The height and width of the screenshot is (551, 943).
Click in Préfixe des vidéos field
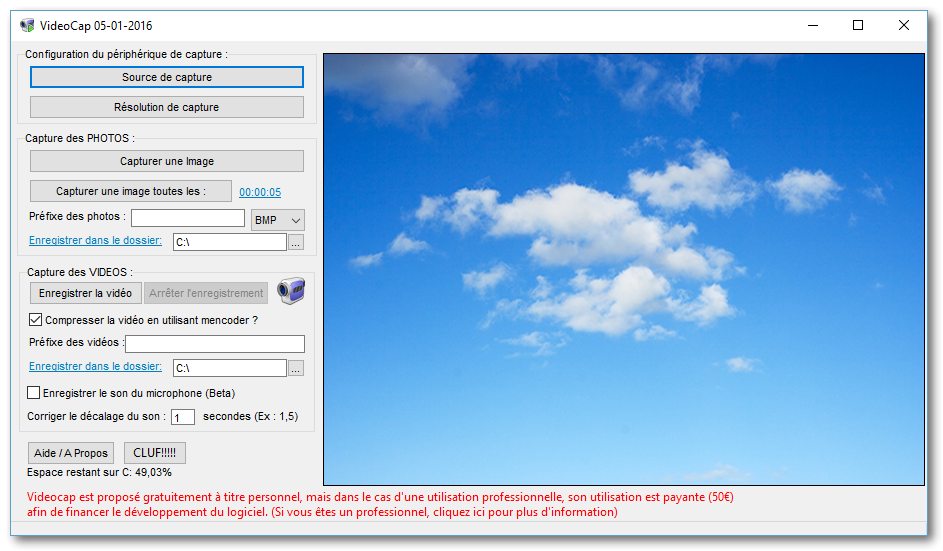(x=214, y=343)
